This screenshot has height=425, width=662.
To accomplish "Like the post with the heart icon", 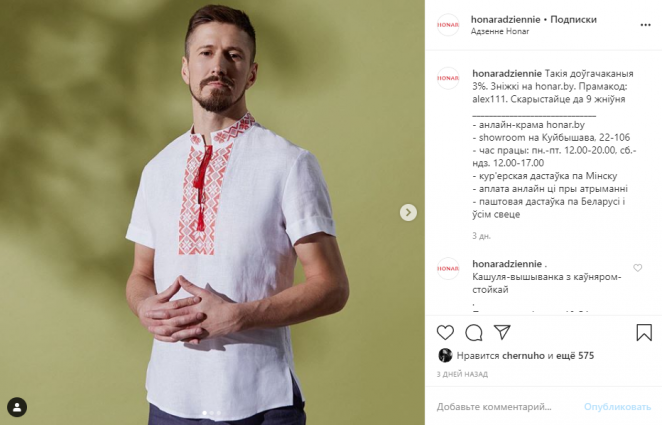I will [445, 333].
